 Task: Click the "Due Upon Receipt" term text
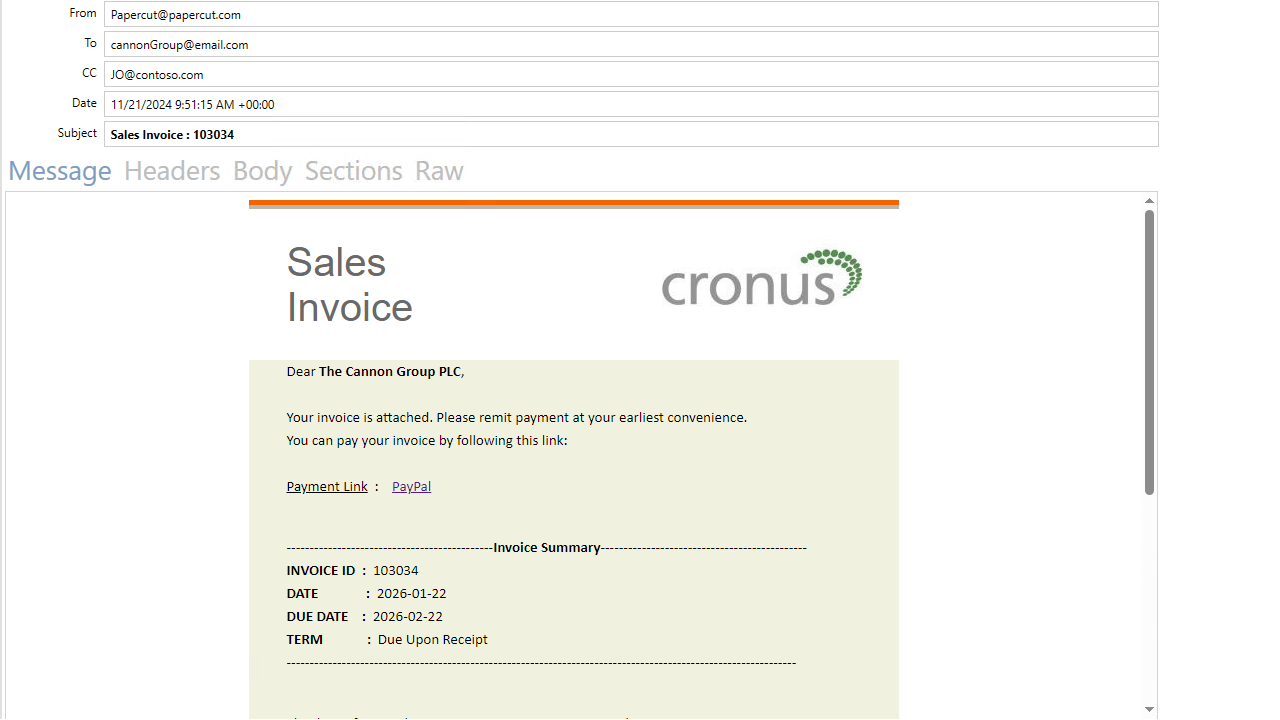[x=433, y=640]
